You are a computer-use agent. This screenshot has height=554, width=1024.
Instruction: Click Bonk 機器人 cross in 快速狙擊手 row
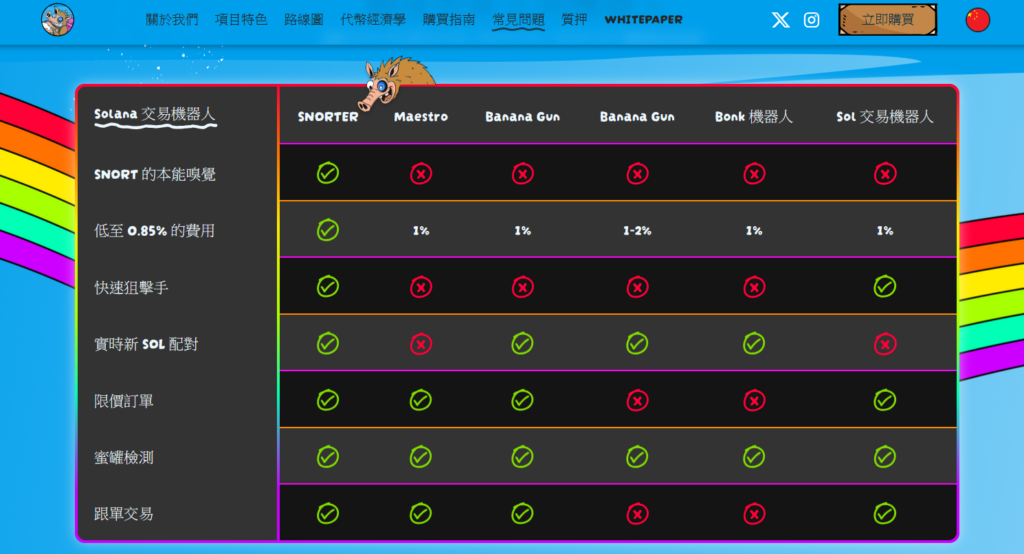click(754, 287)
